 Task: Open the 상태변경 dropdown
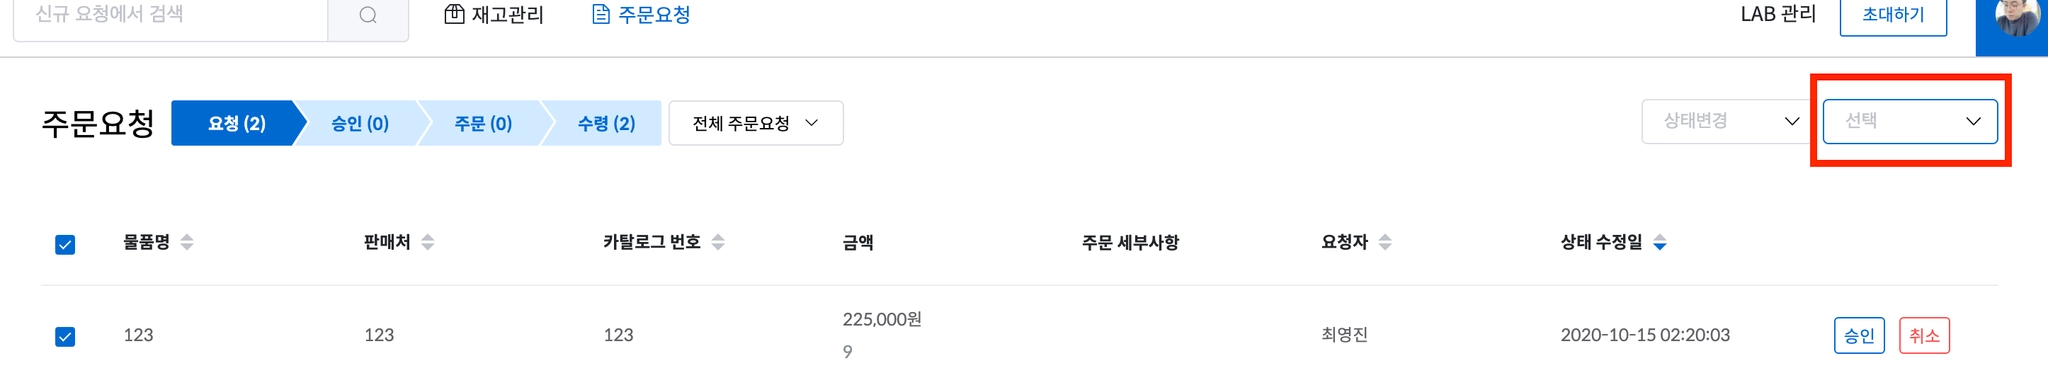click(1729, 121)
